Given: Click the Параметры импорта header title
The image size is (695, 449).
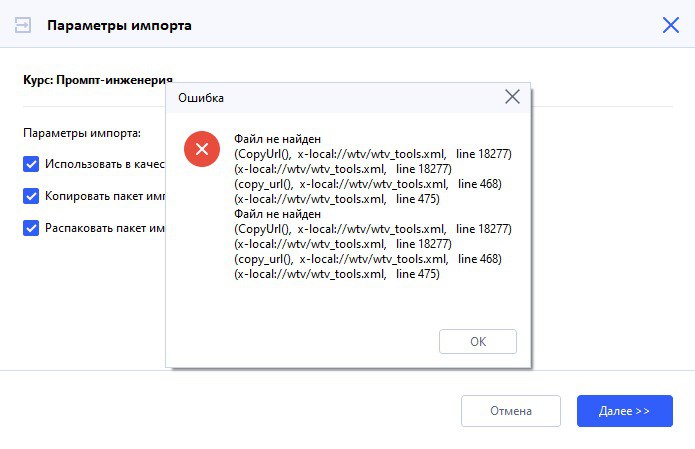Looking at the screenshot, I should [x=119, y=25].
